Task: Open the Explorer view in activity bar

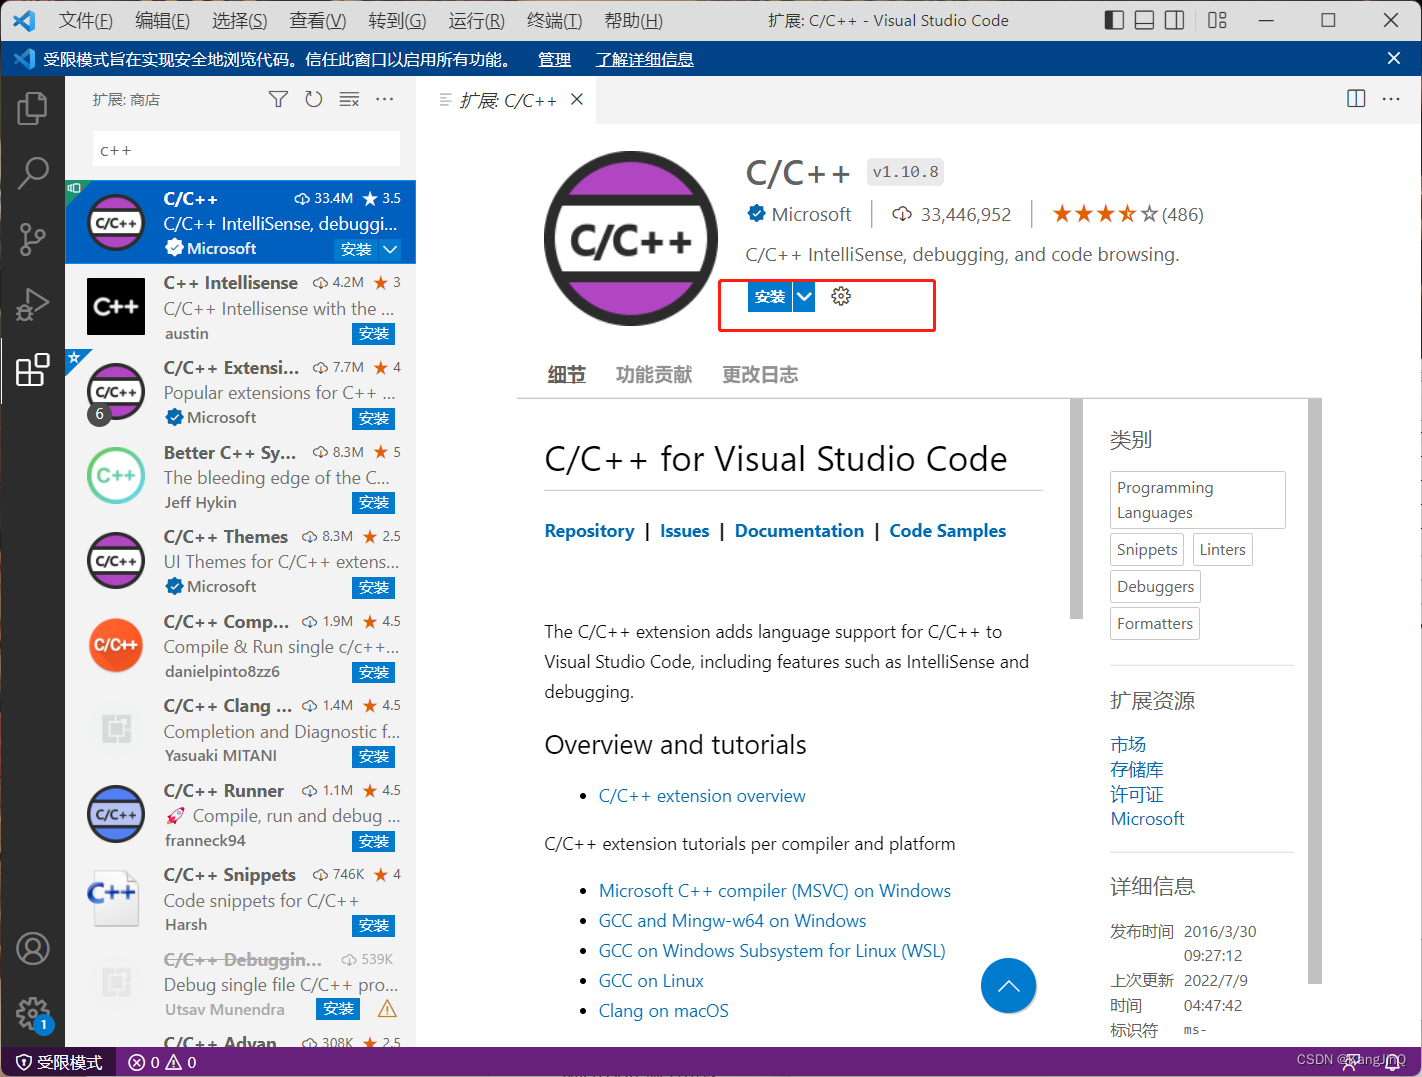Action: 32,108
